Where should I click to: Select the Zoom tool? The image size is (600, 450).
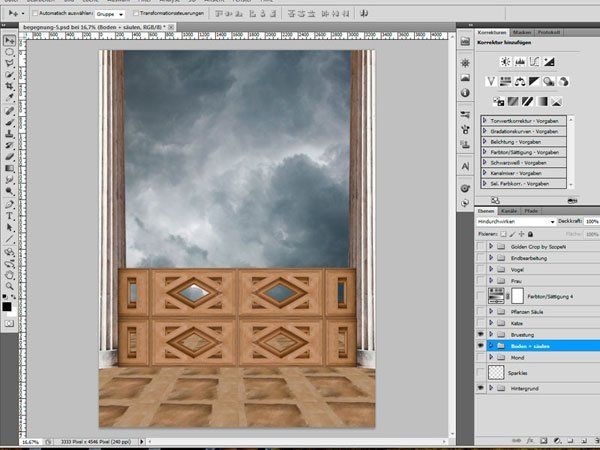[x=10, y=286]
